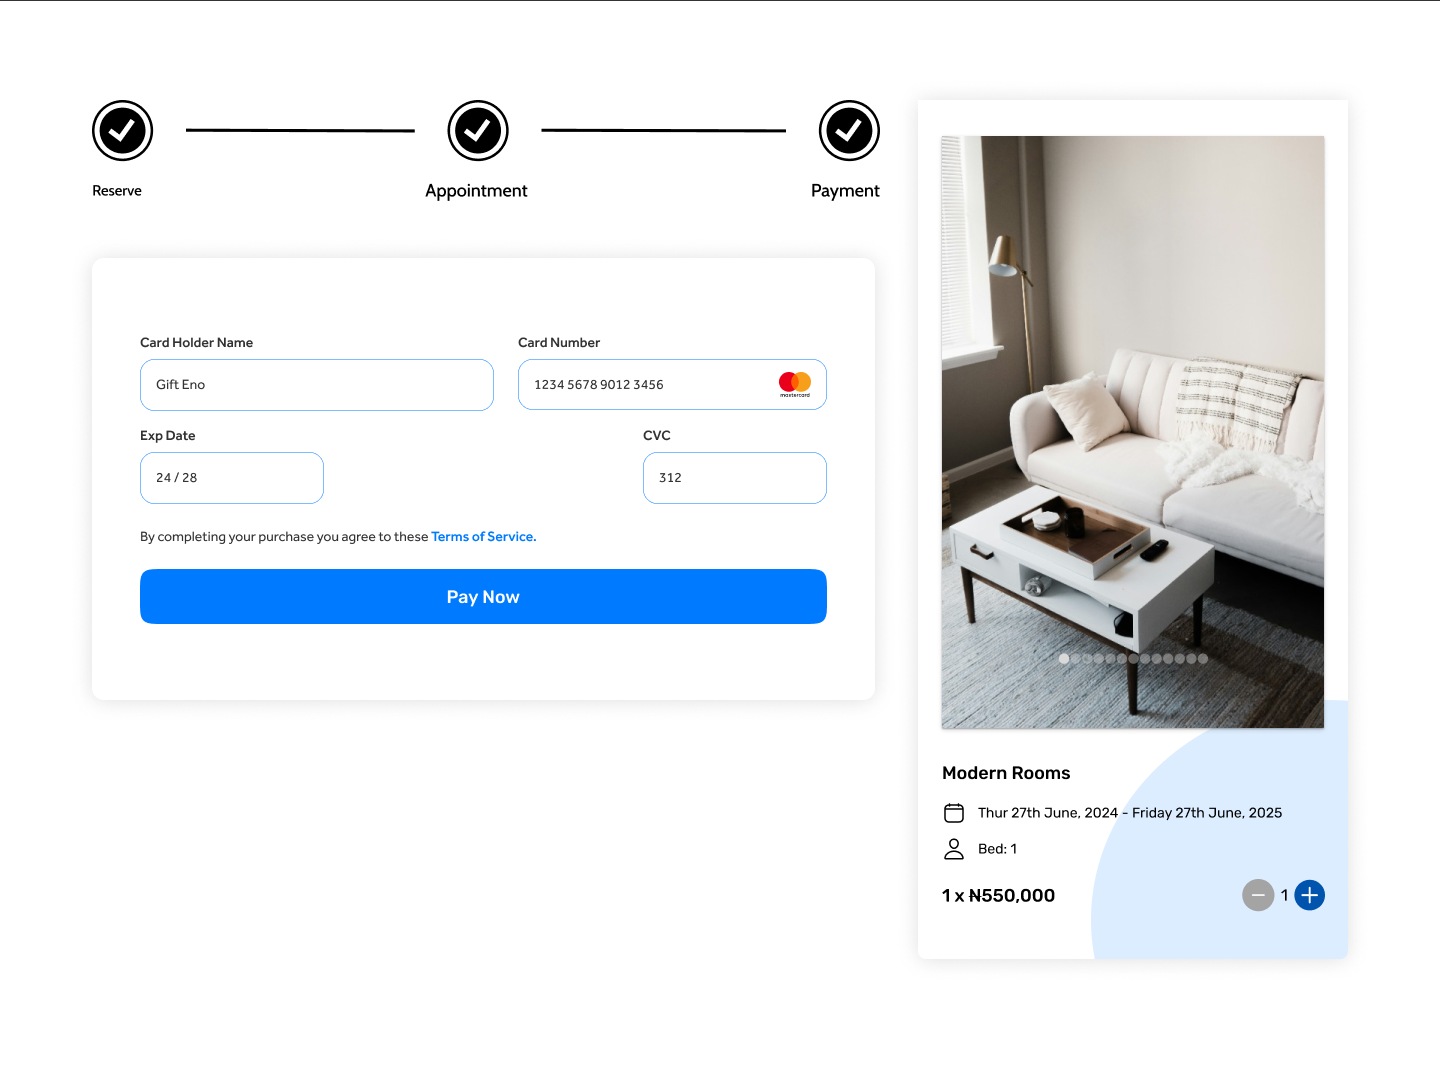This screenshot has height=1073, width=1440.
Task: Click the image carousel pagination dots
Action: coord(1133,659)
